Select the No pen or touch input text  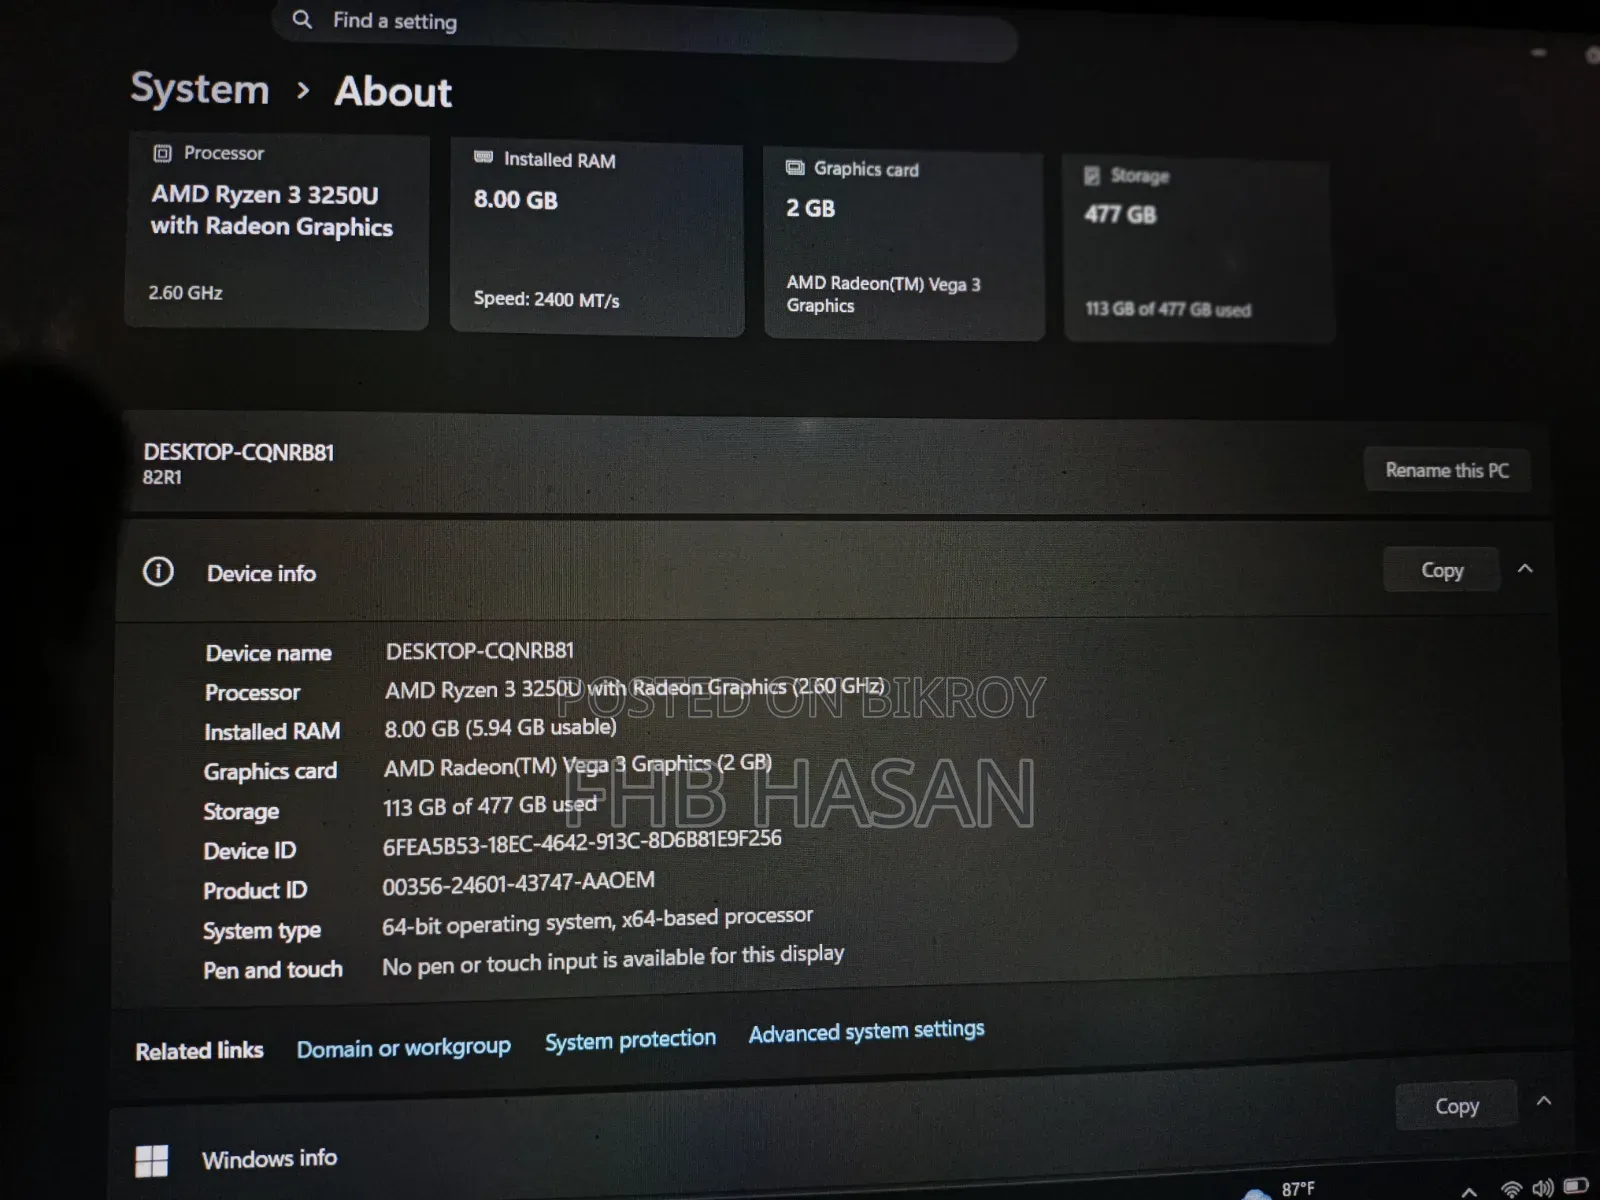point(612,960)
